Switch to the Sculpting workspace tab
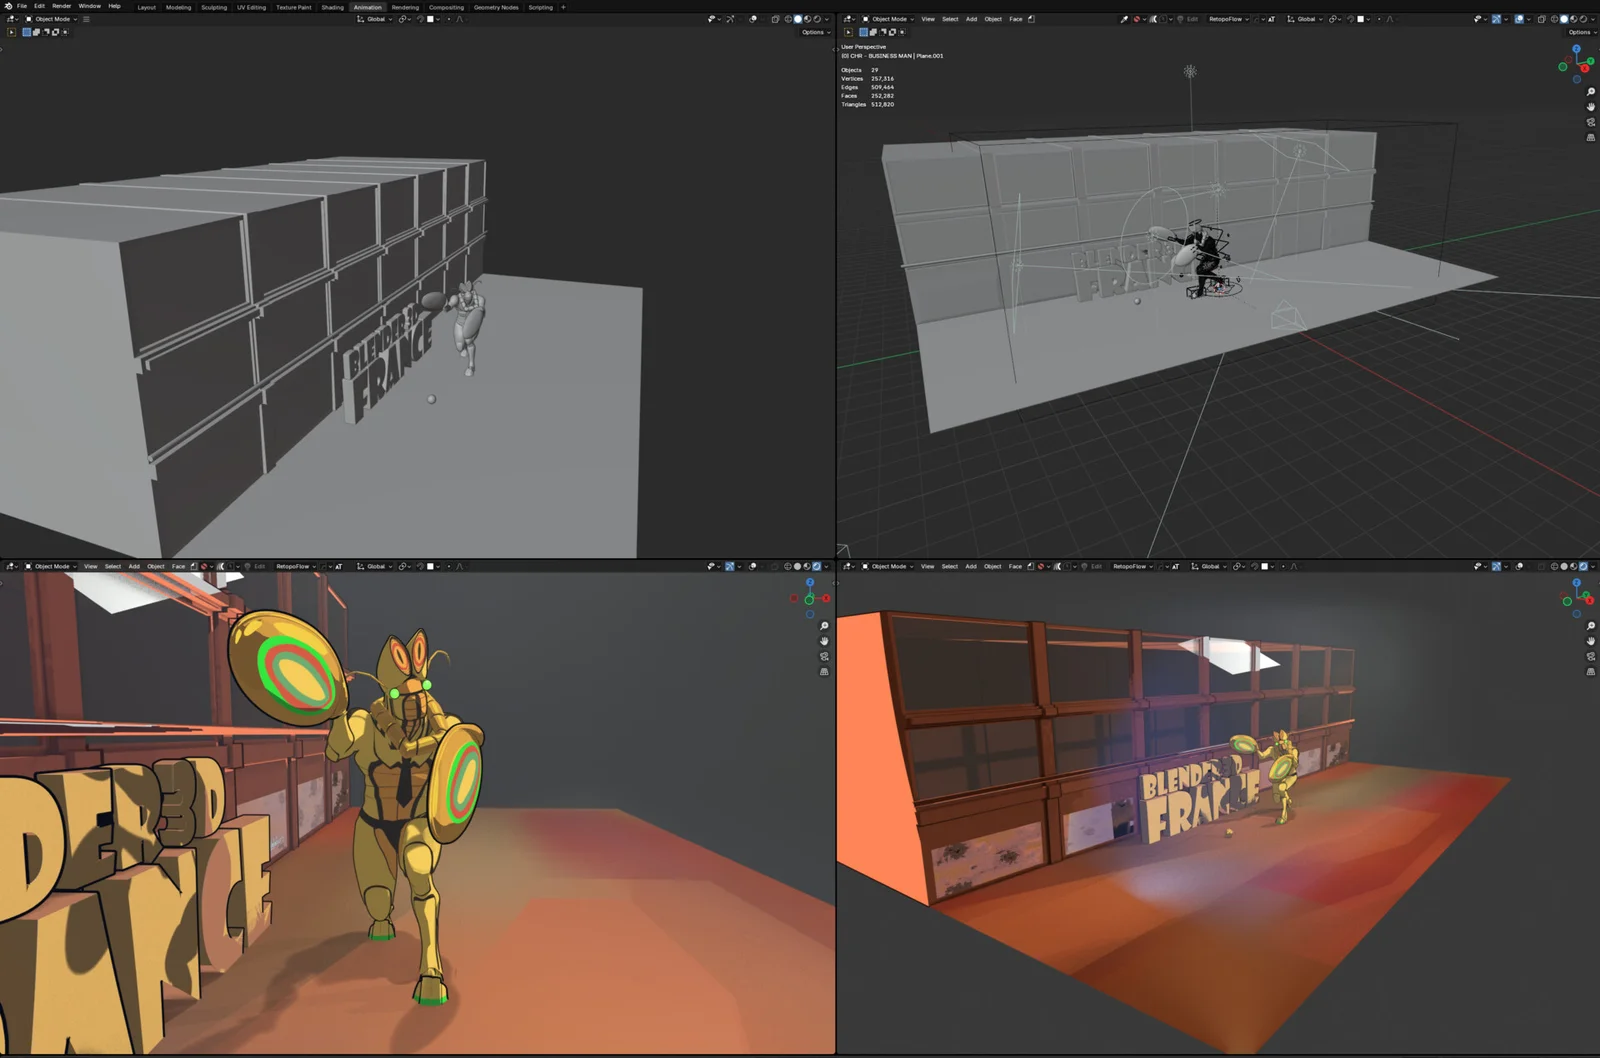The image size is (1600, 1058). pyautogui.click(x=214, y=7)
